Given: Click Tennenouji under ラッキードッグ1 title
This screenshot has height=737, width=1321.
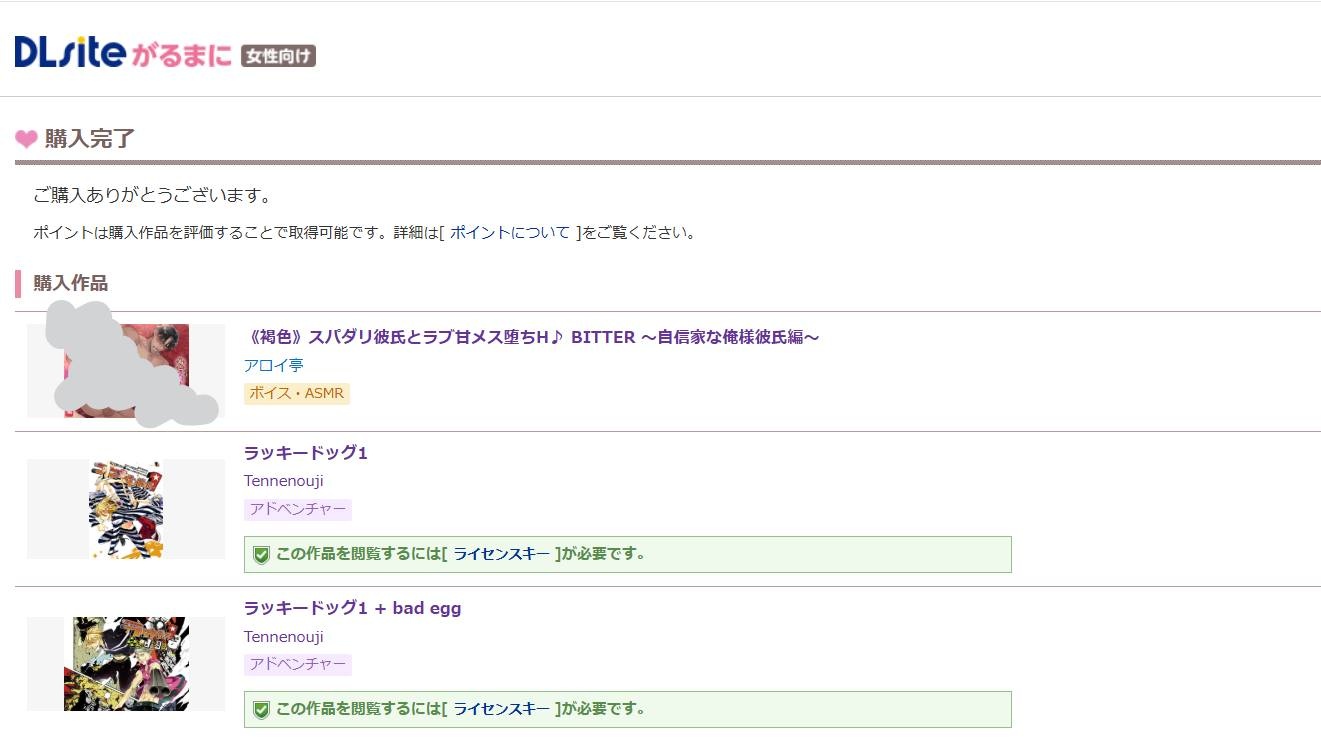Looking at the screenshot, I should click(283, 481).
